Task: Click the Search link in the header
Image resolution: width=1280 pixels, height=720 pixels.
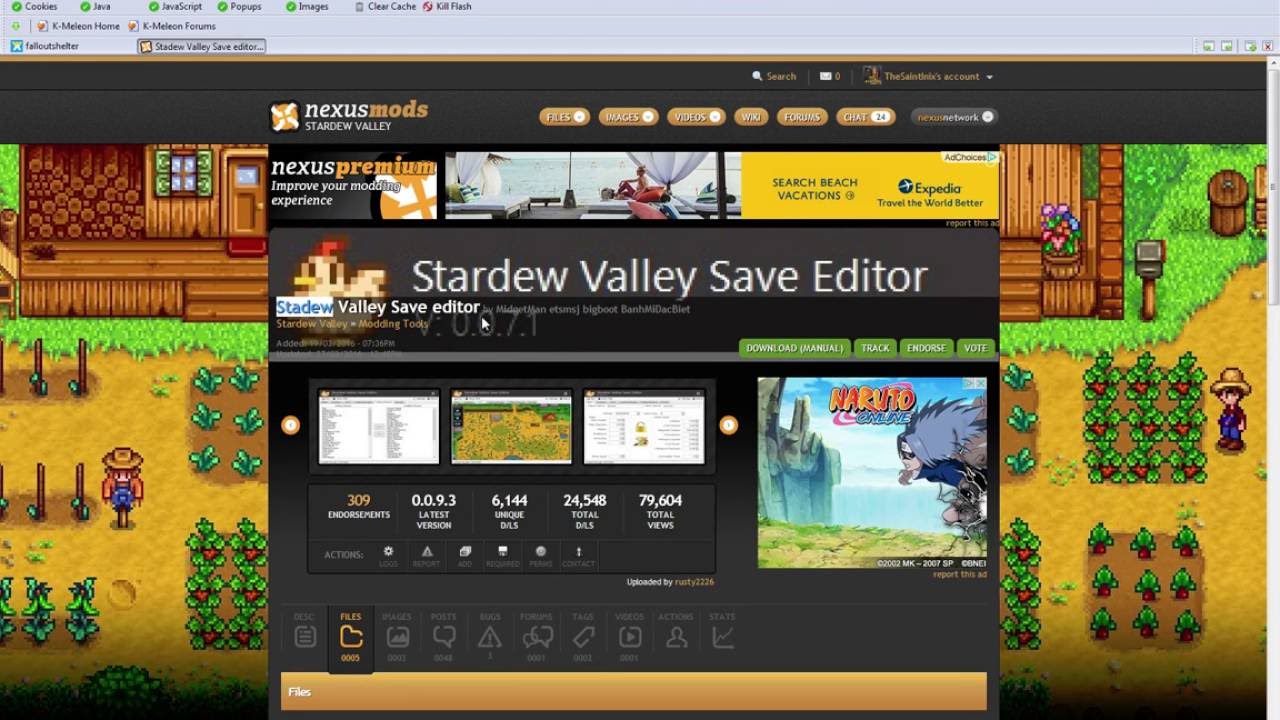Action: point(774,76)
